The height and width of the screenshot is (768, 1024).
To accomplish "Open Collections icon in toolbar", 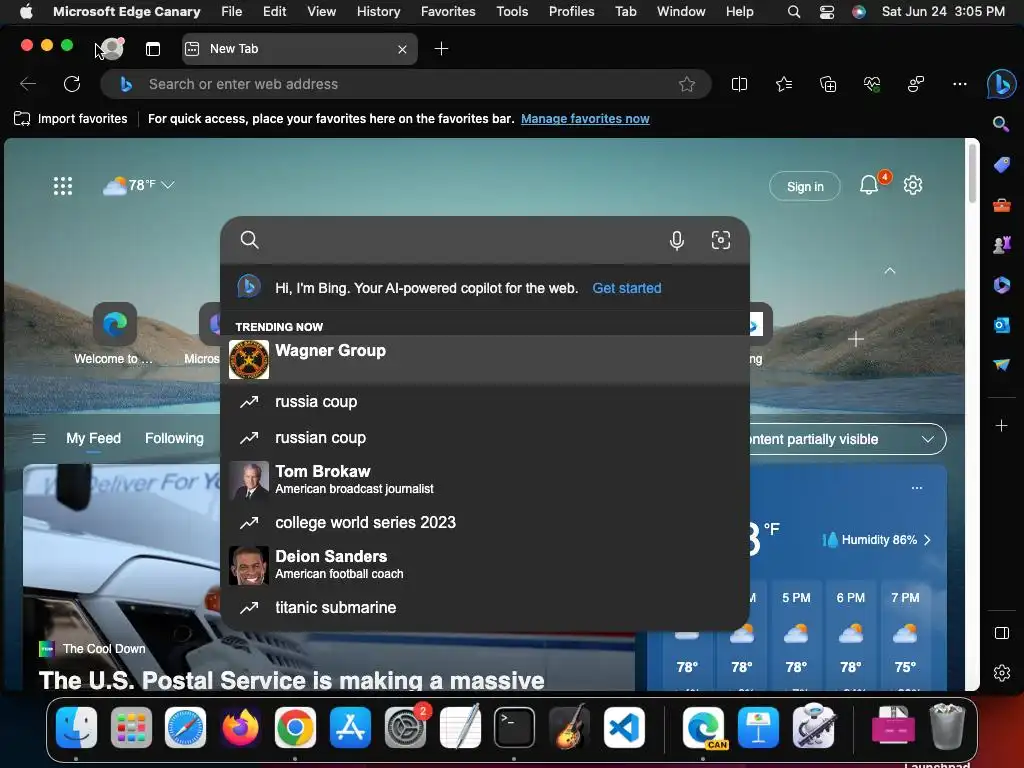I will coord(828,84).
